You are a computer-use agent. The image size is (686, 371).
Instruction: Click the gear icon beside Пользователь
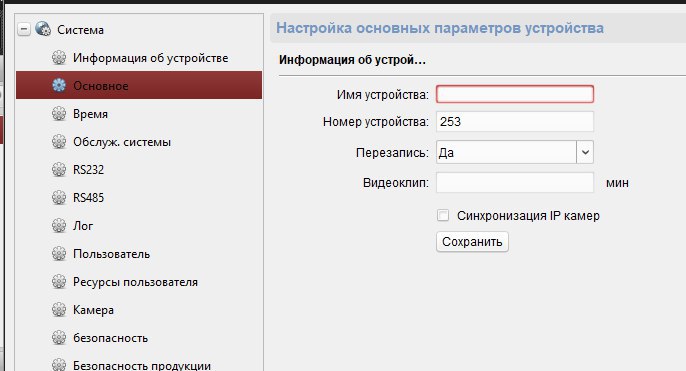pyautogui.click(x=59, y=253)
